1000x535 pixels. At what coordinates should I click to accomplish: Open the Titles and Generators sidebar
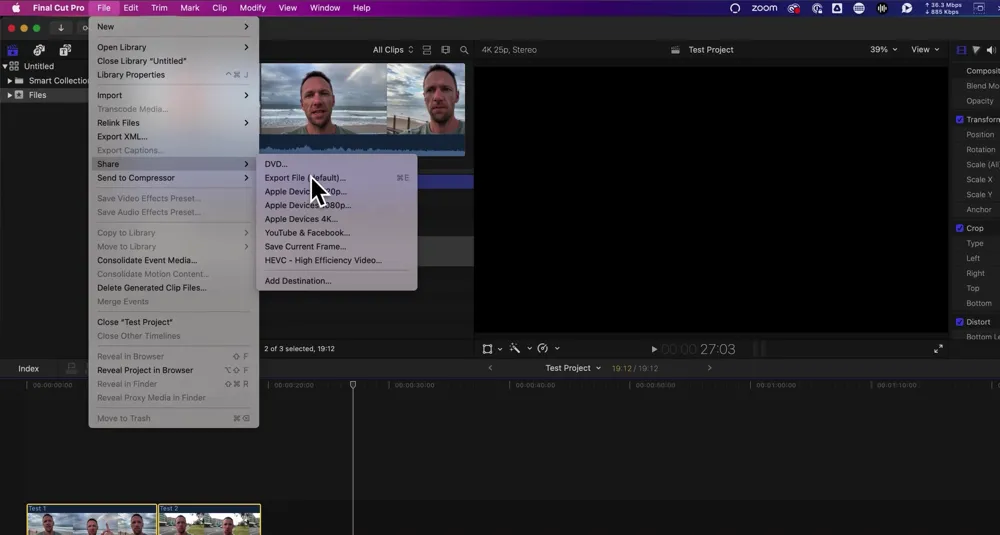click(x=65, y=50)
